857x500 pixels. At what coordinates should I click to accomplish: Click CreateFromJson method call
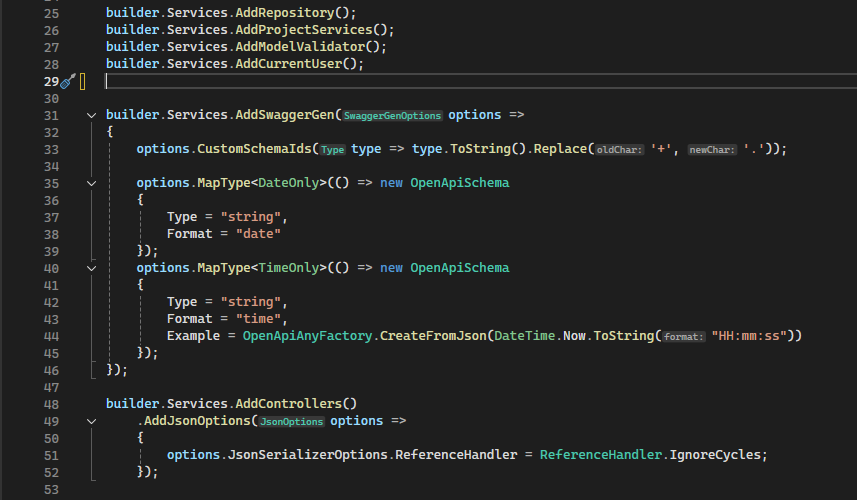[x=433, y=336]
